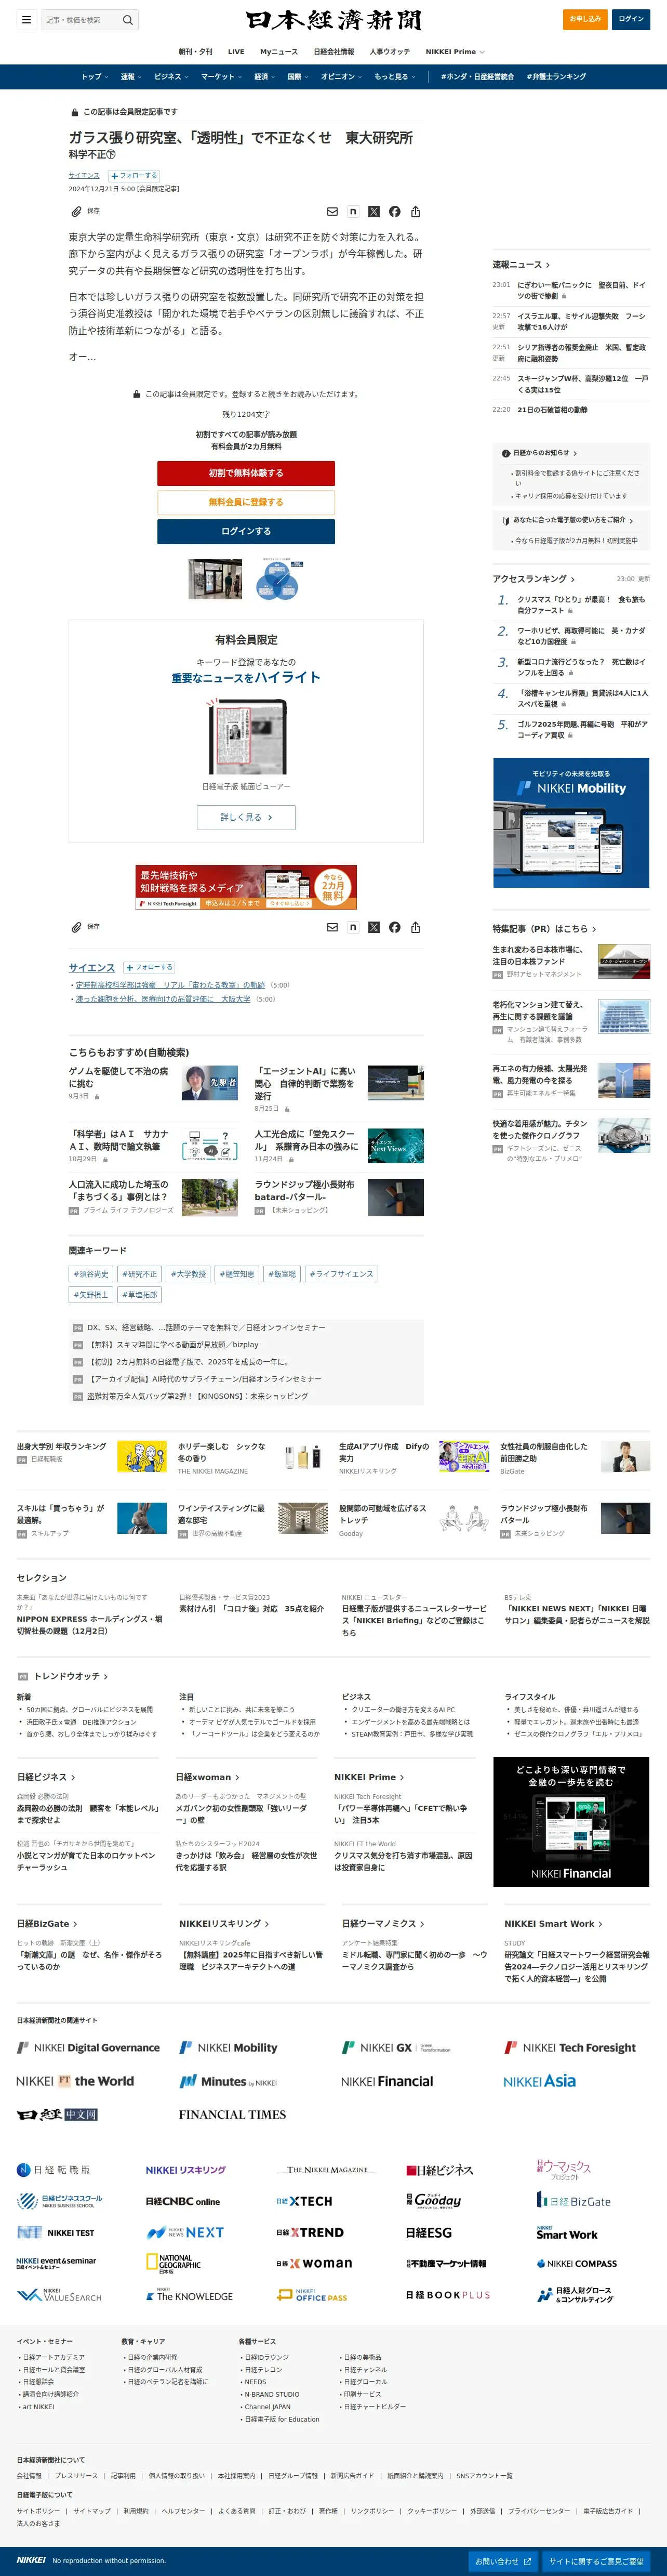Click the 無料会員に登録する button
Viewport: 667px width, 2576px height.
pyautogui.click(x=246, y=502)
